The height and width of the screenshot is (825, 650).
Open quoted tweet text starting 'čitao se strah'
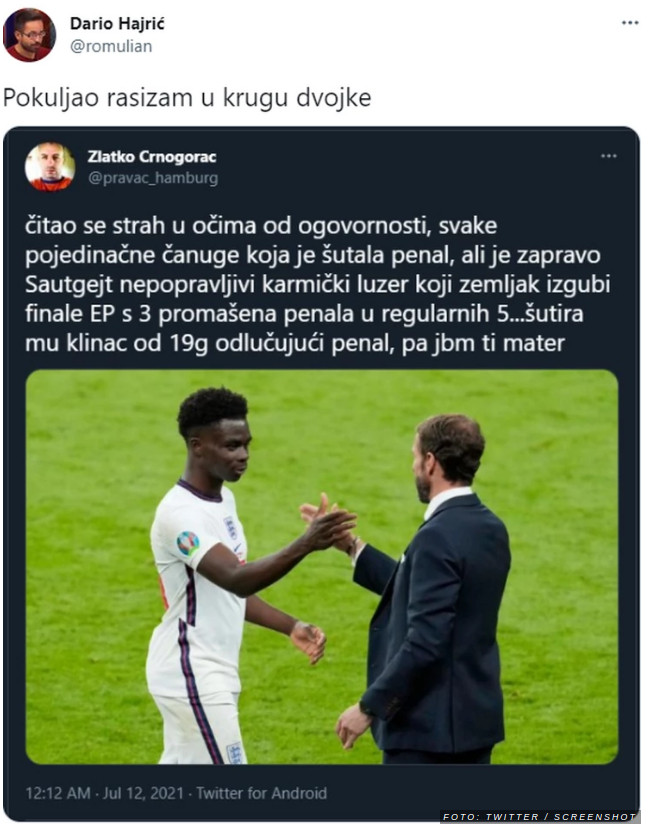[317, 284]
